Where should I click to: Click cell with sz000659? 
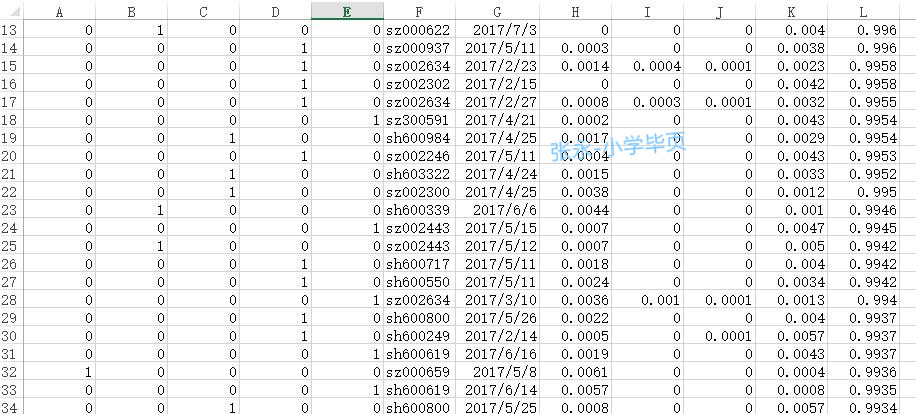click(x=419, y=372)
